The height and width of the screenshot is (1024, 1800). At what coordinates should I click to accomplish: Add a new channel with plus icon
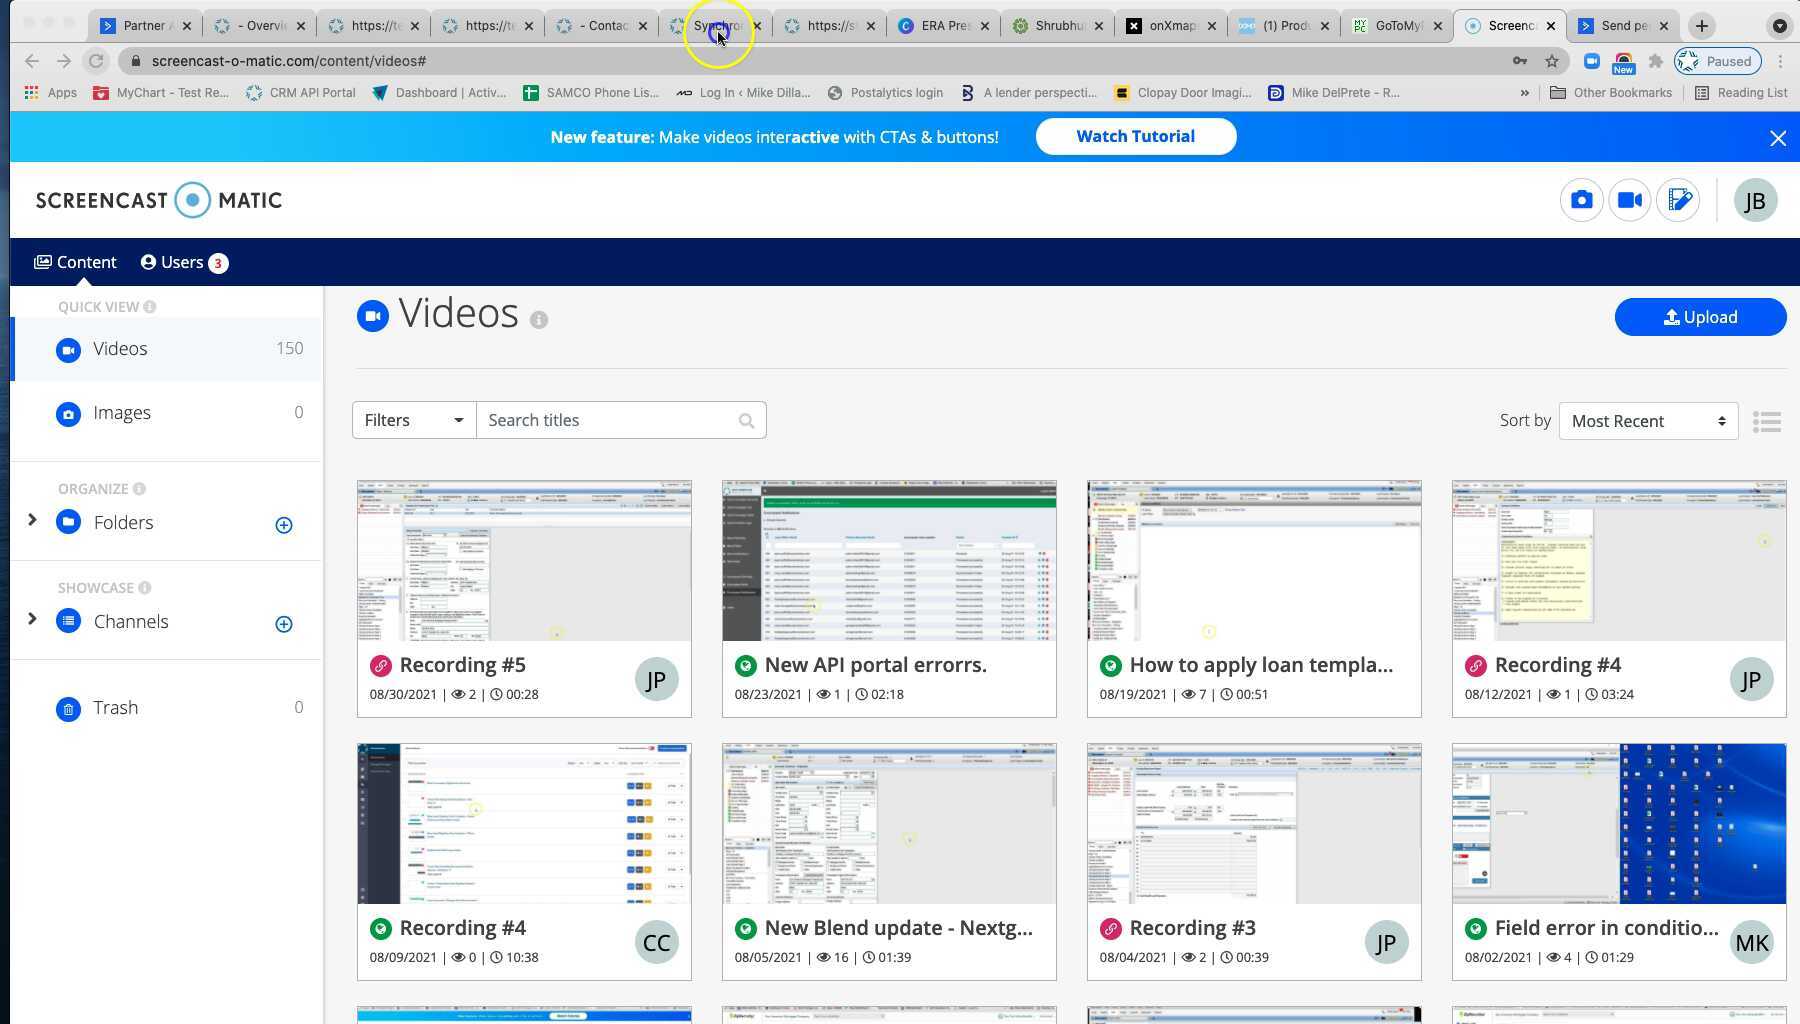(x=284, y=624)
